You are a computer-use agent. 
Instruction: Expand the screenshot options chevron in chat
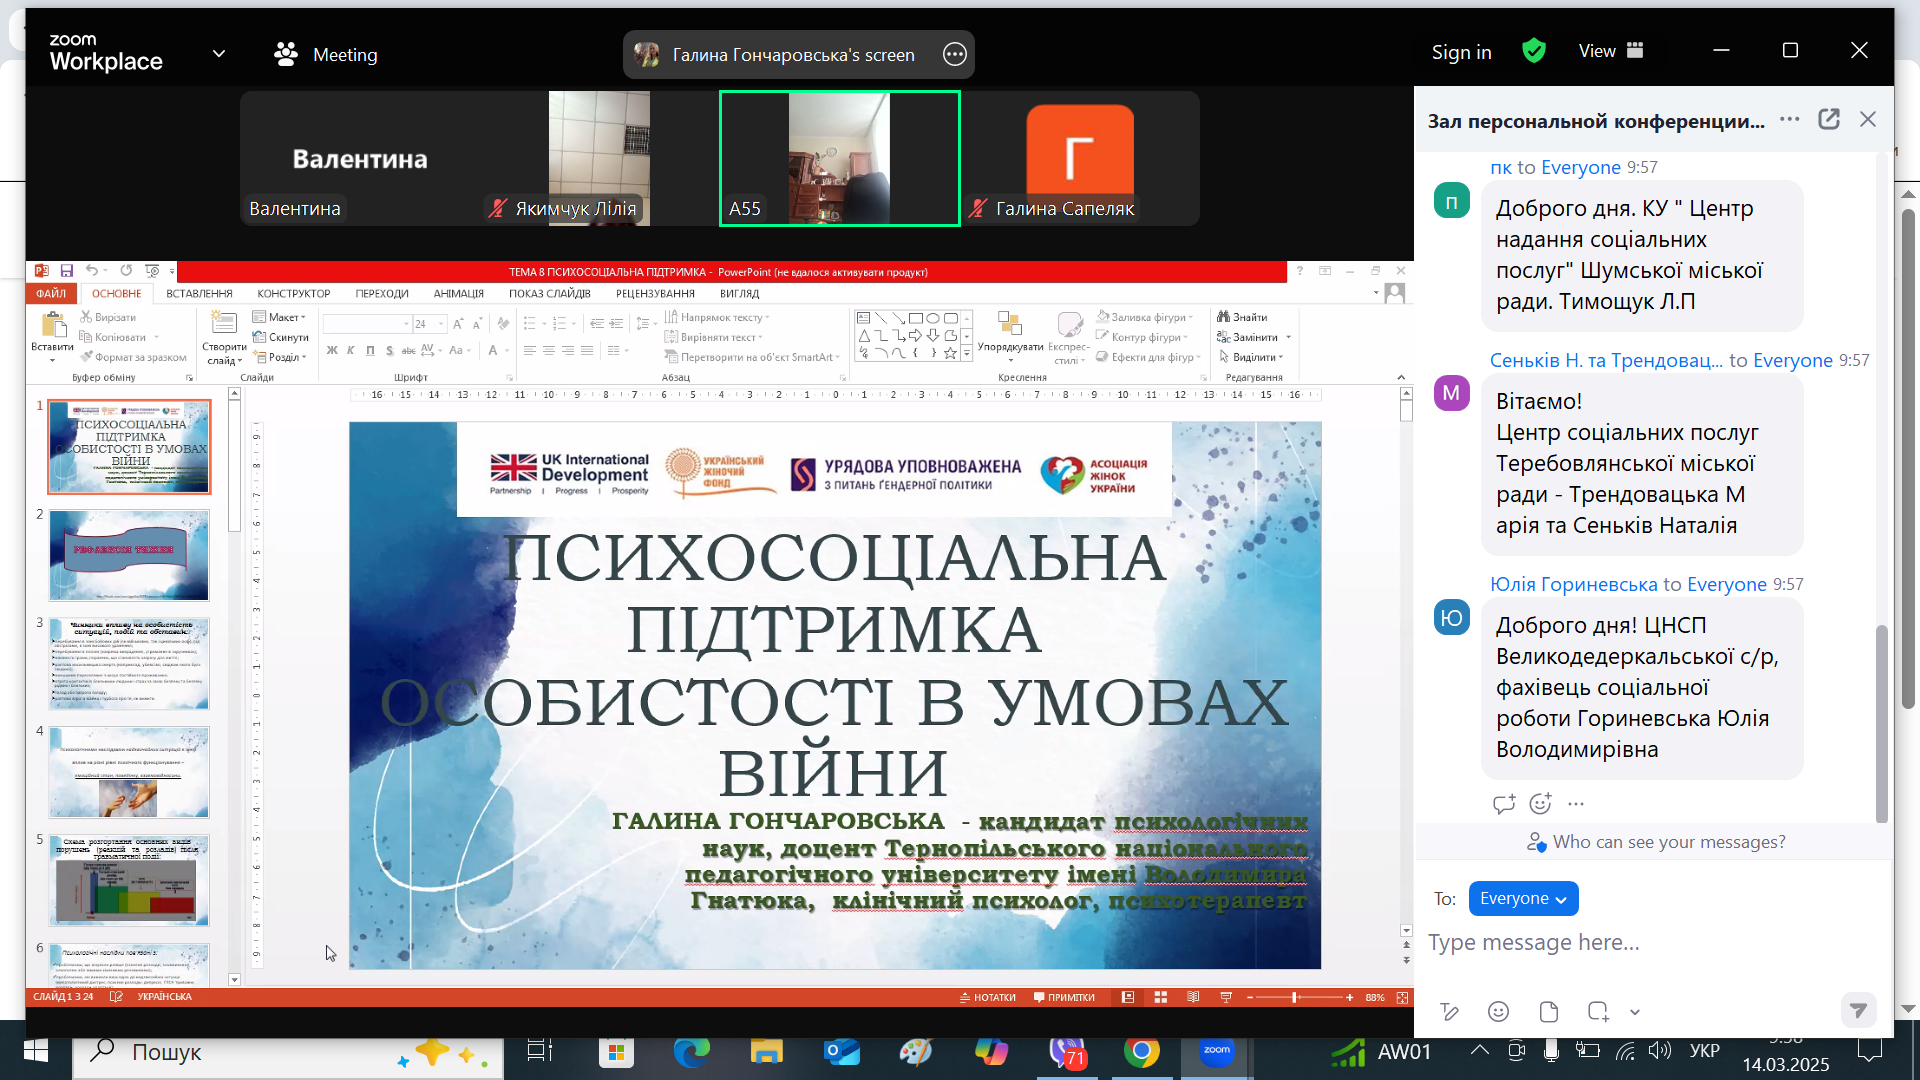point(1635,1012)
